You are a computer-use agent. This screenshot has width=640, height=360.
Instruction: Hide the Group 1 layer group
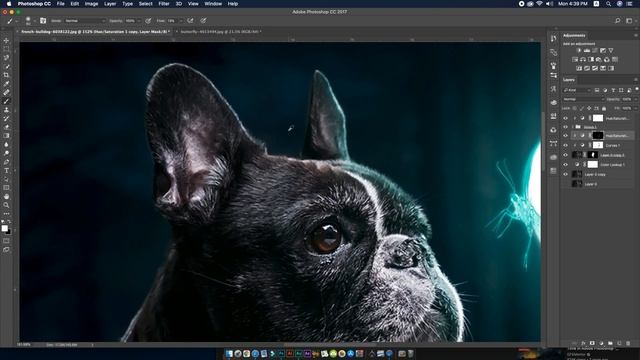(565, 127)
